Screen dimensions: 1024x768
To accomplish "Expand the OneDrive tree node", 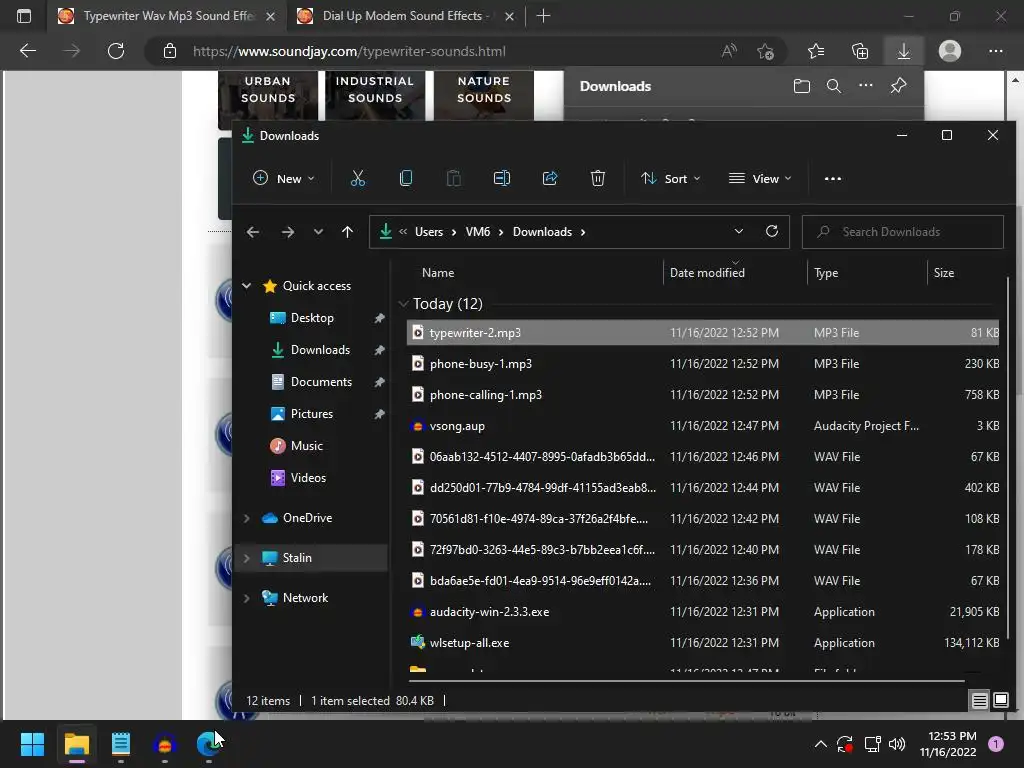I will [x=247, y=518].
